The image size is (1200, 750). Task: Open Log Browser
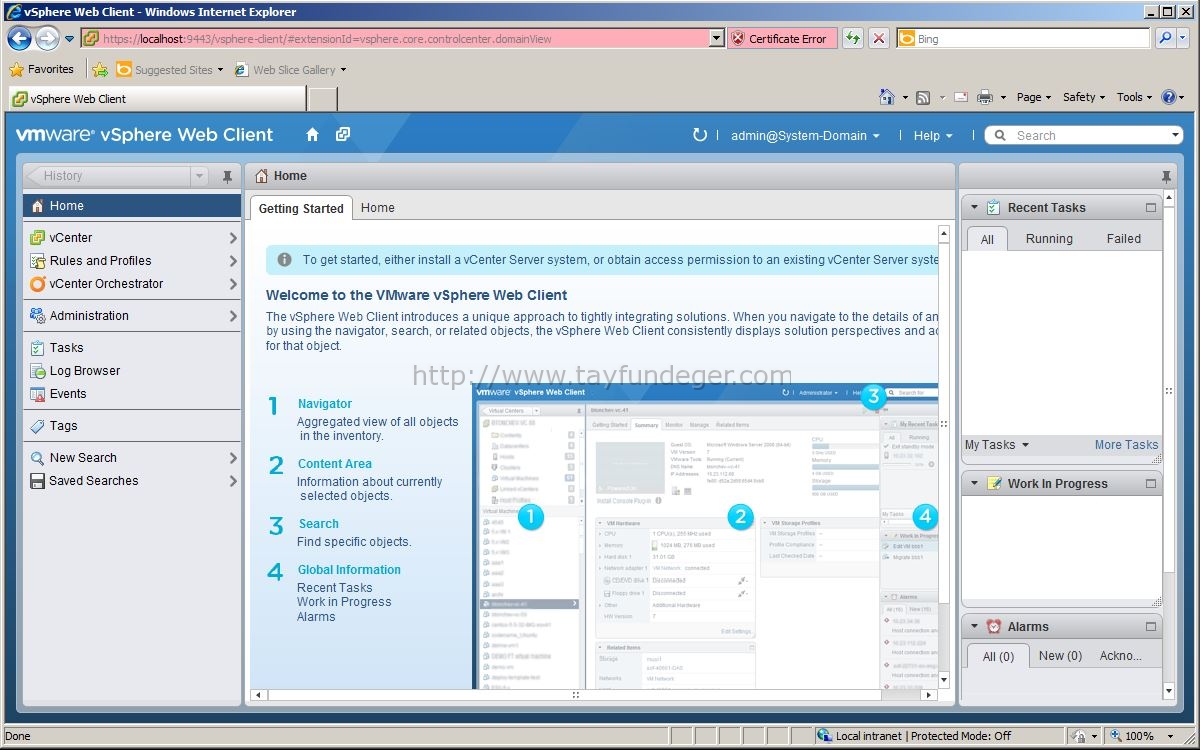[x=132, y=371]
